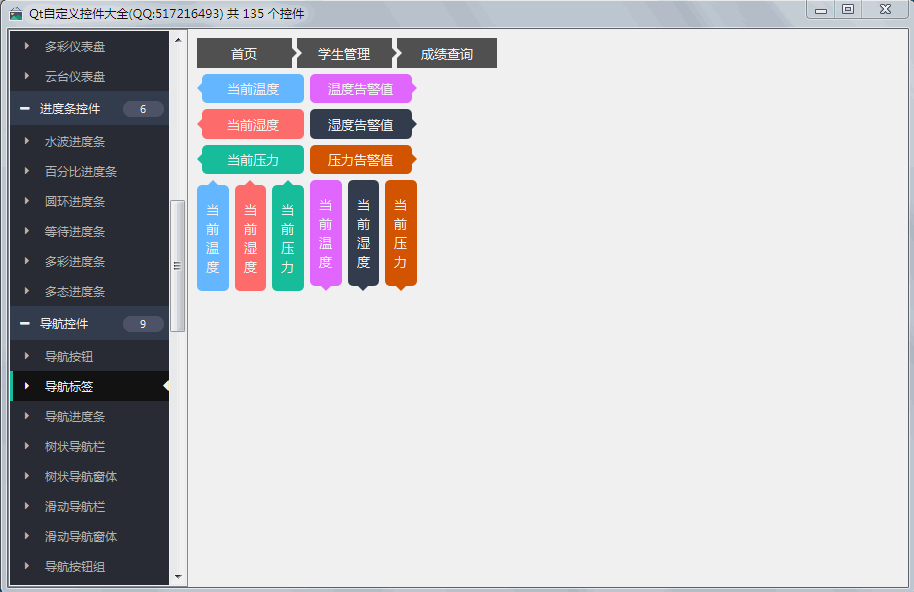Open 树状导航栏 in the sidebar

pyautogui.click(x=75, y=446)
